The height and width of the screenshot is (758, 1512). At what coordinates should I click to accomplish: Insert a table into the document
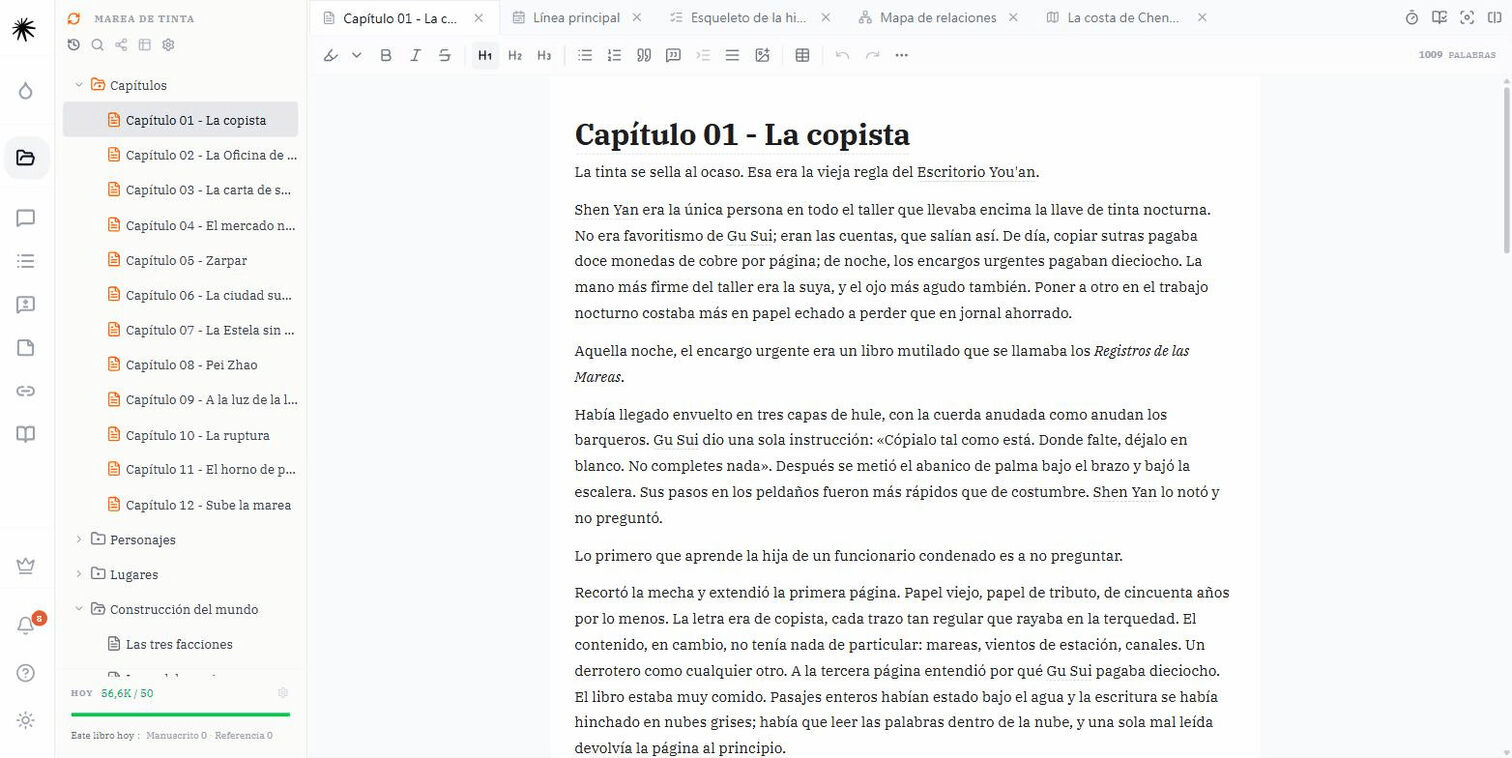click(802, 55)
